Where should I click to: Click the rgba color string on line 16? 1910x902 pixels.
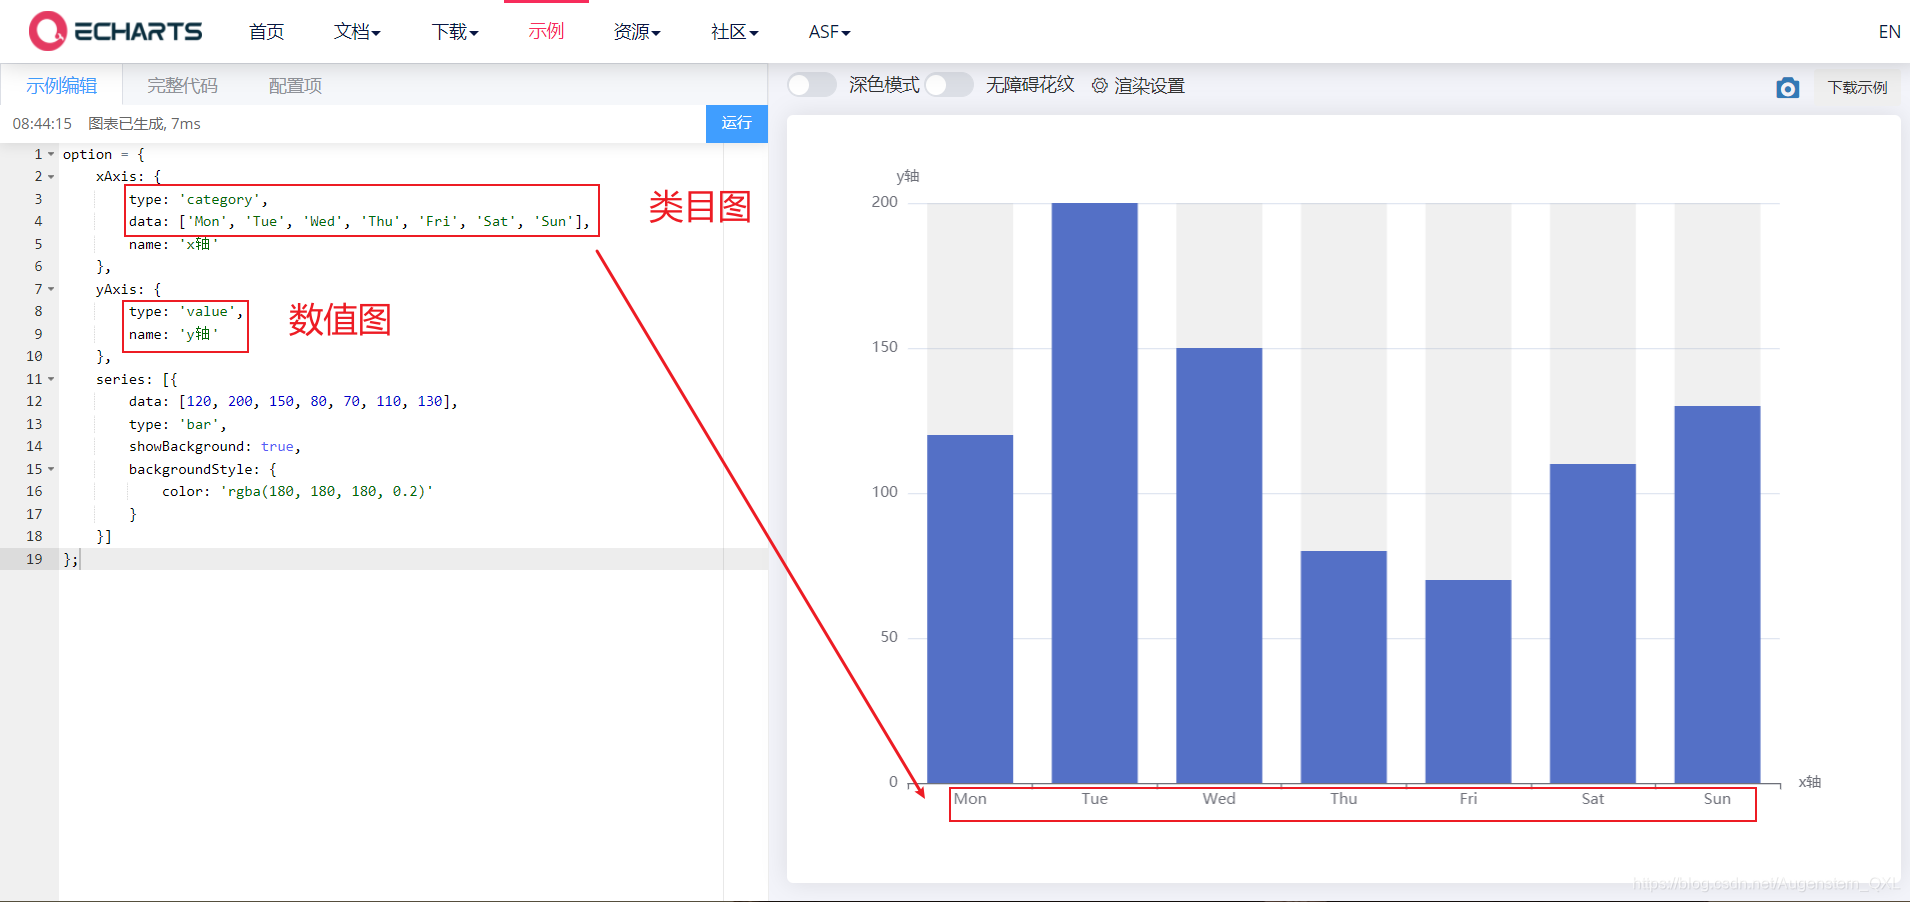pyautogui.click(x=326, y=492)
